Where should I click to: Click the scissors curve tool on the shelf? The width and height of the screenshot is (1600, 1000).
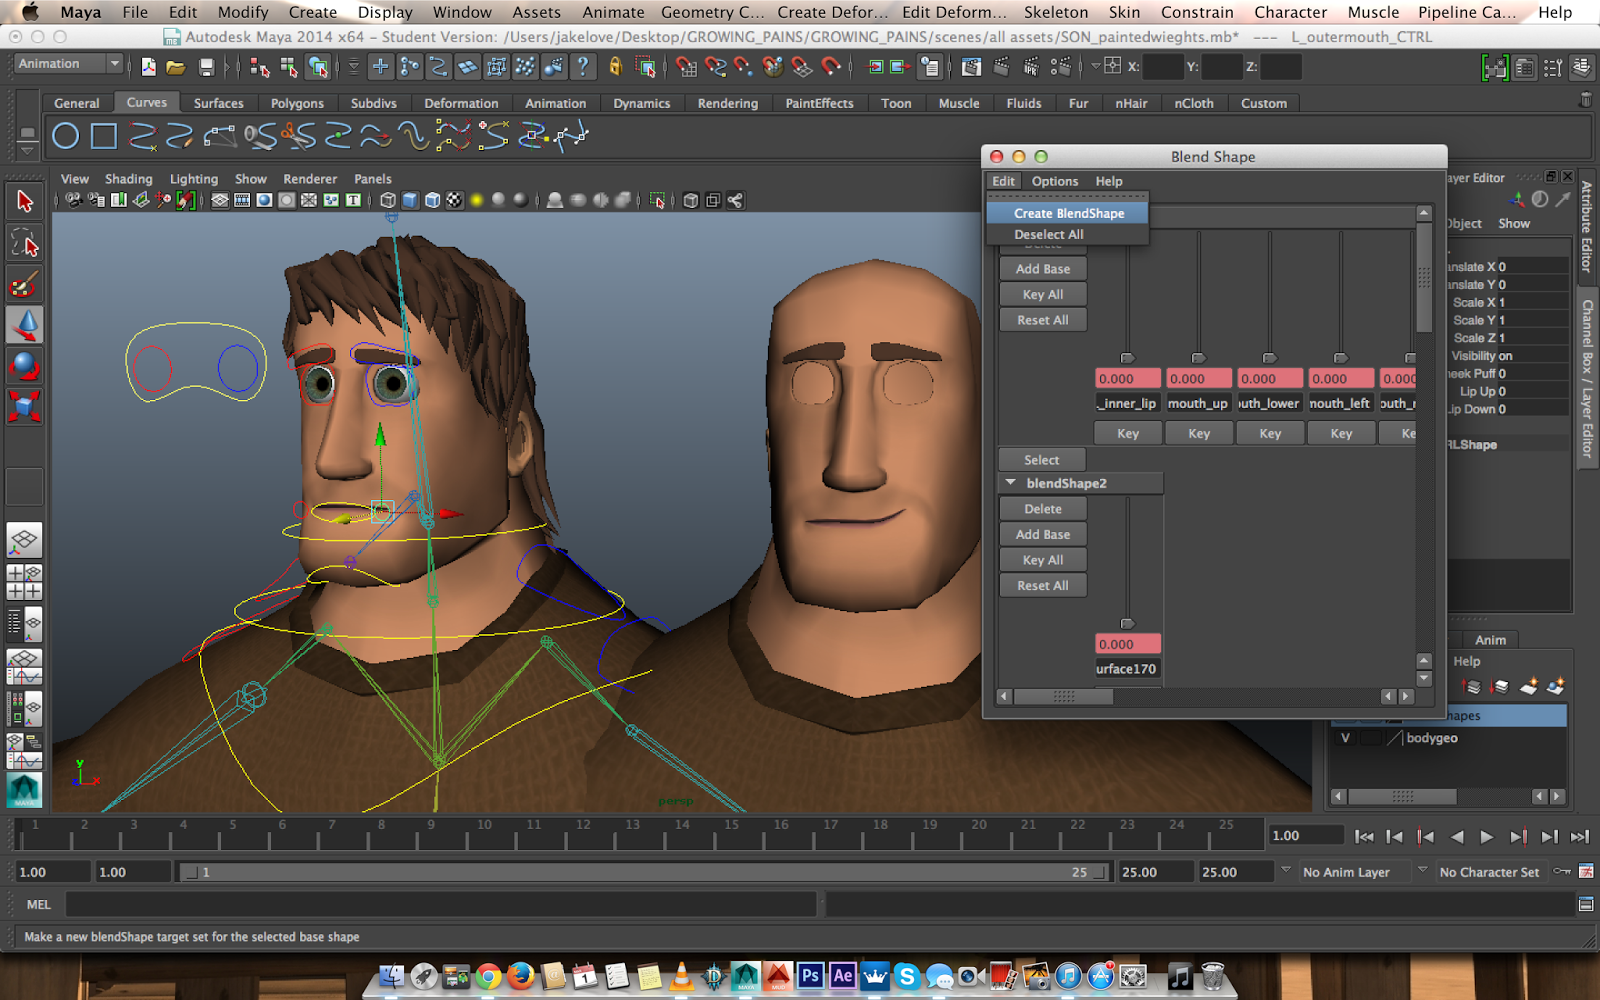tap(297, 135)
